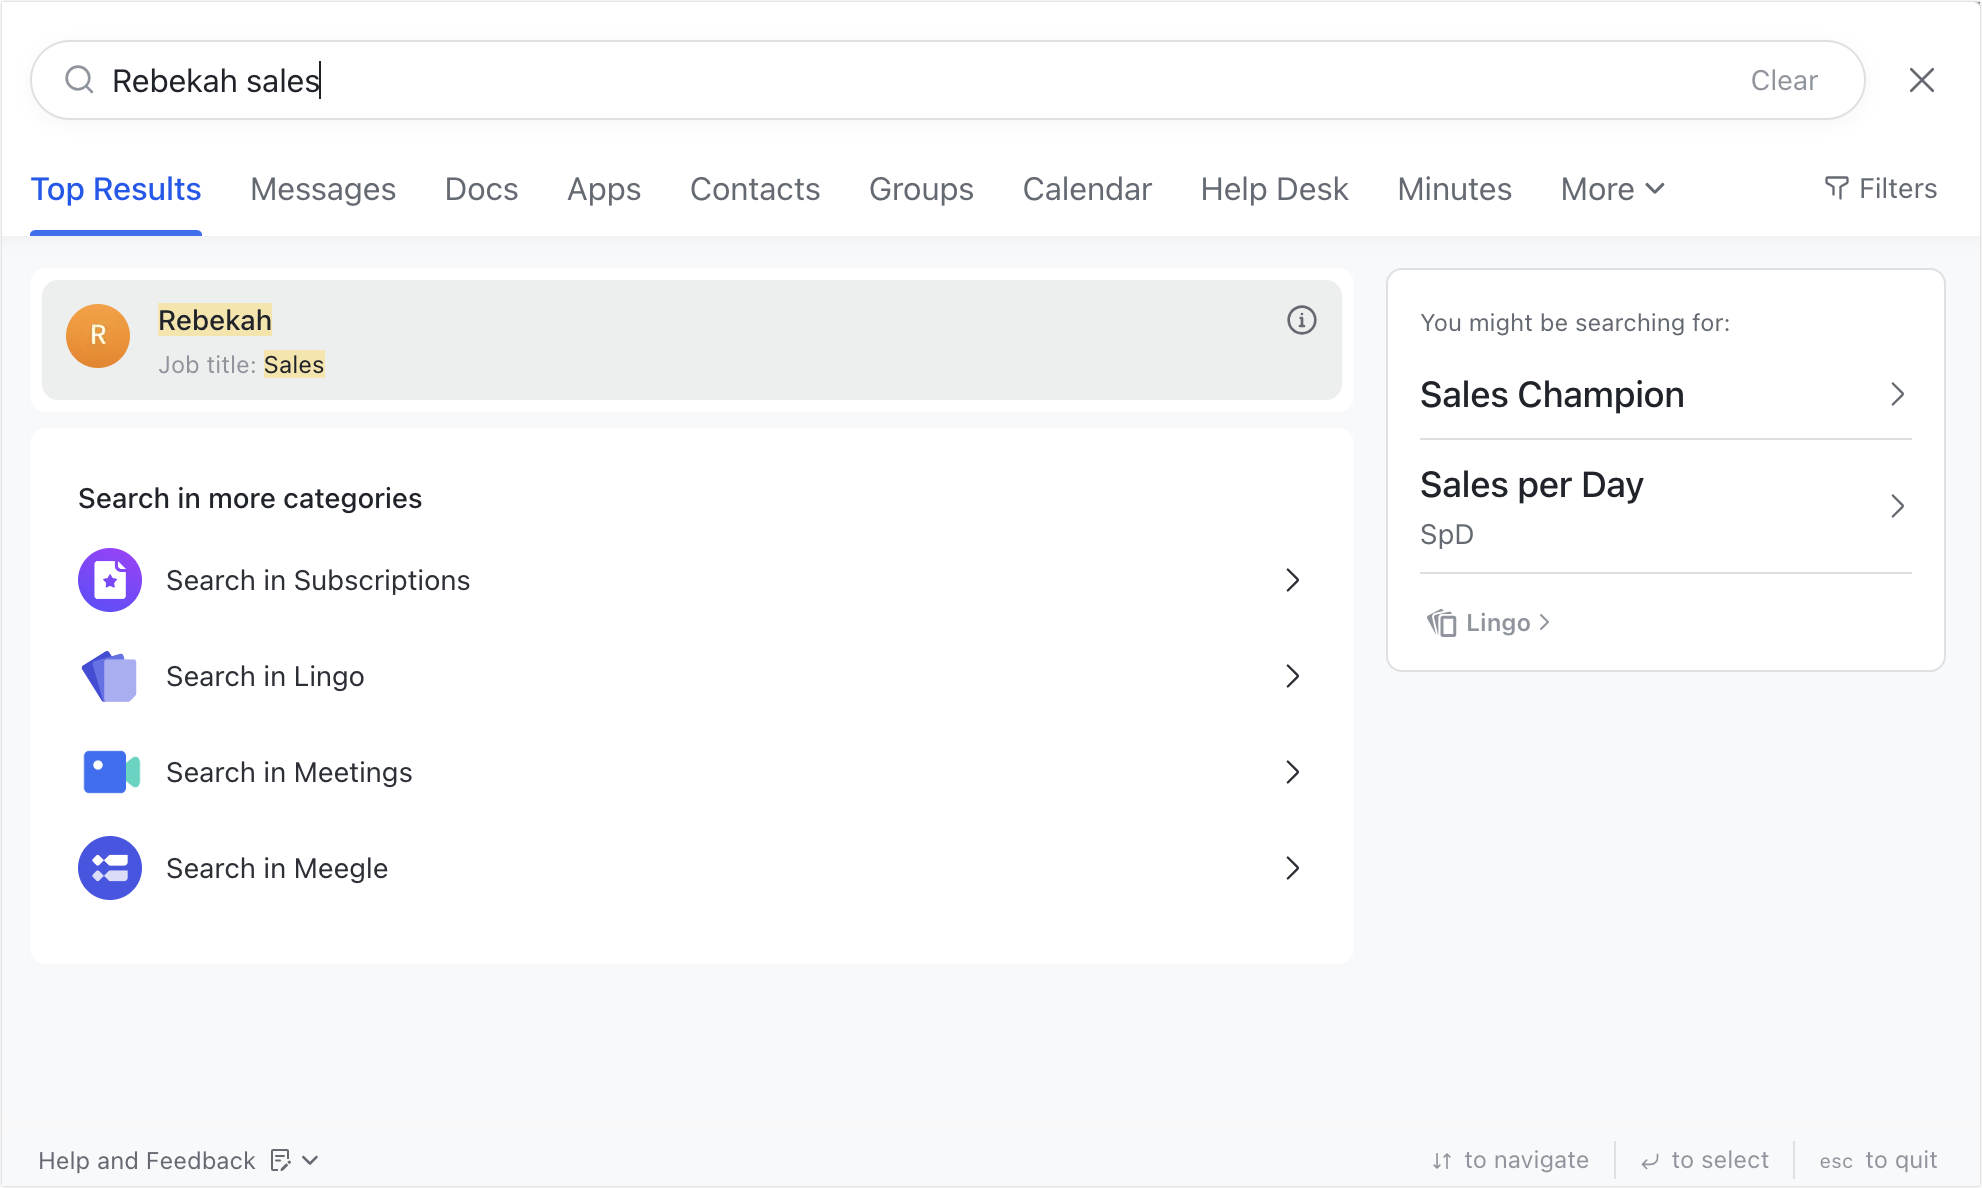Click Search in Meegle label
The width and height of the screenshot is (1982, 1188).
277,868
